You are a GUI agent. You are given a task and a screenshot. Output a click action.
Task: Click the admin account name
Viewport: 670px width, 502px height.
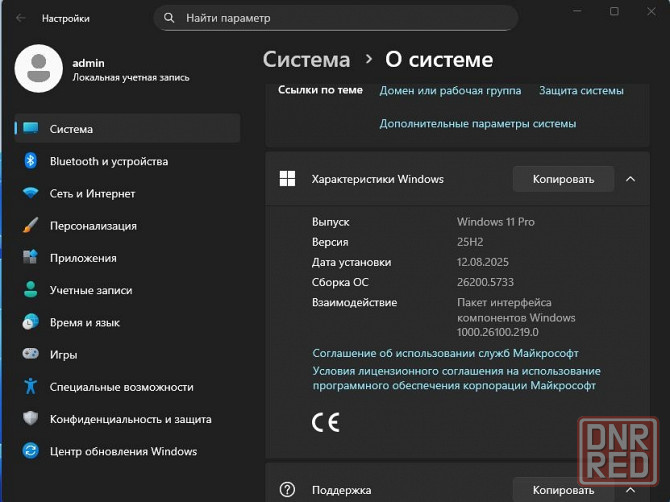tap(88, 63)
